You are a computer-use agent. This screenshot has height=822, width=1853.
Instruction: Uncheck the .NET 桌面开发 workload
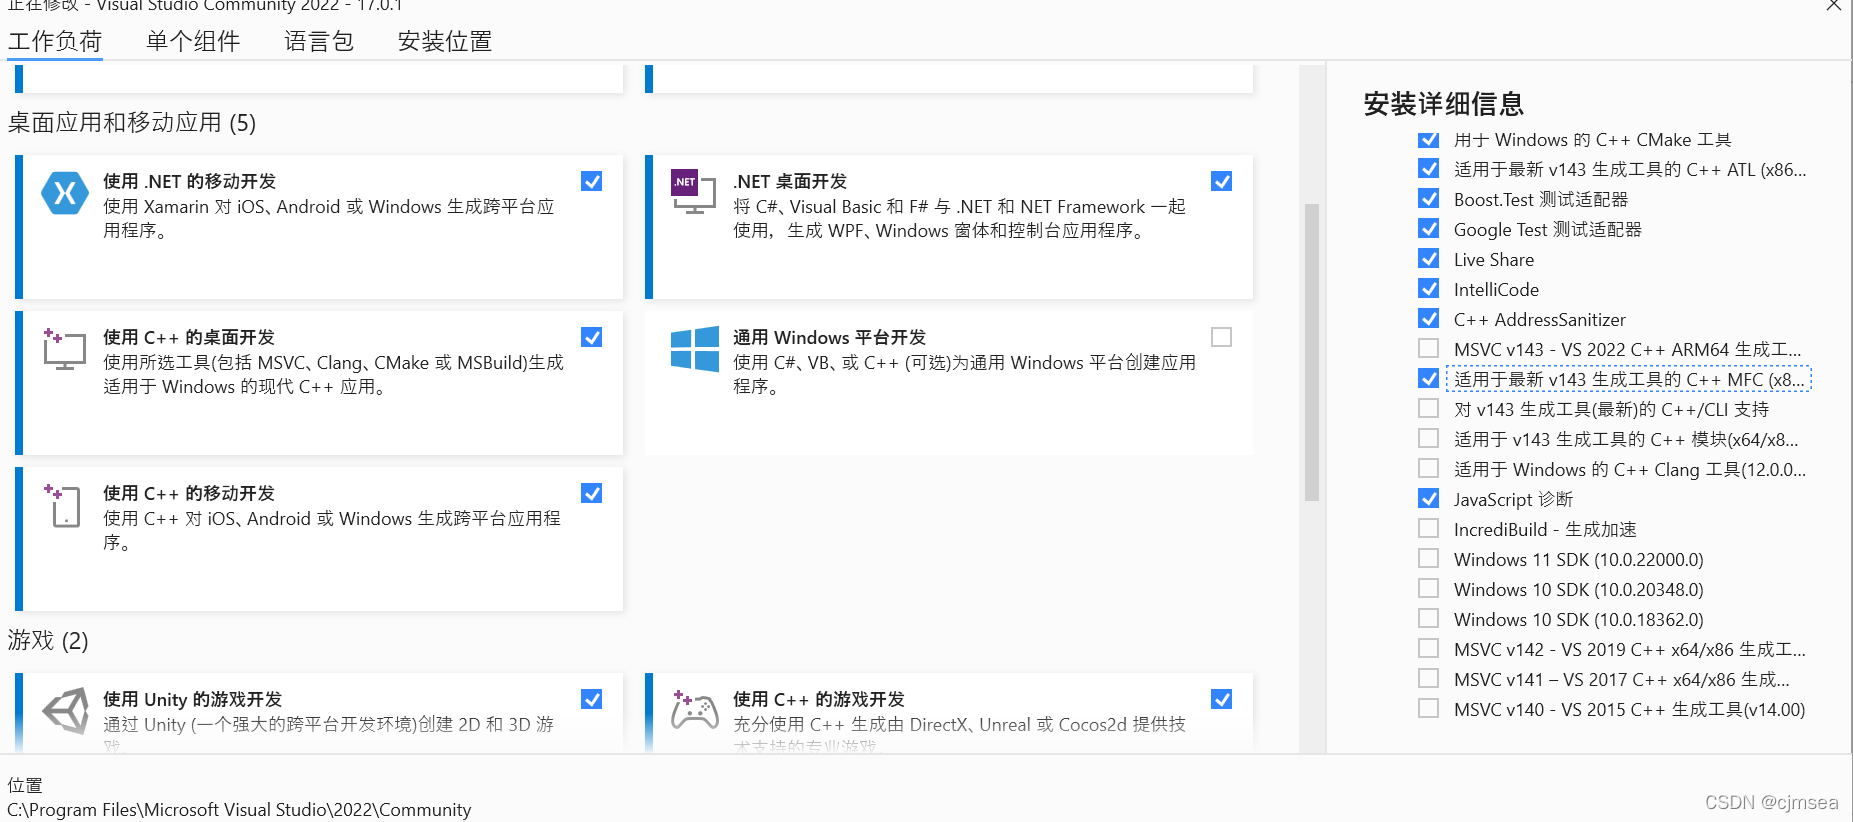click(x=1221, y=181)
